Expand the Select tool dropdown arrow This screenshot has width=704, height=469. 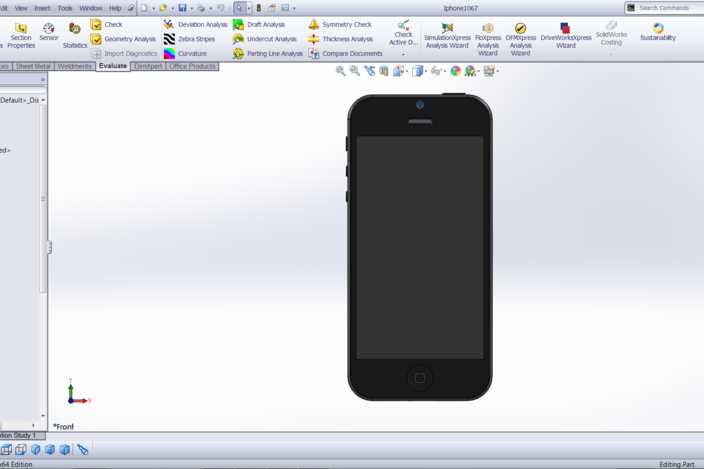249,9
